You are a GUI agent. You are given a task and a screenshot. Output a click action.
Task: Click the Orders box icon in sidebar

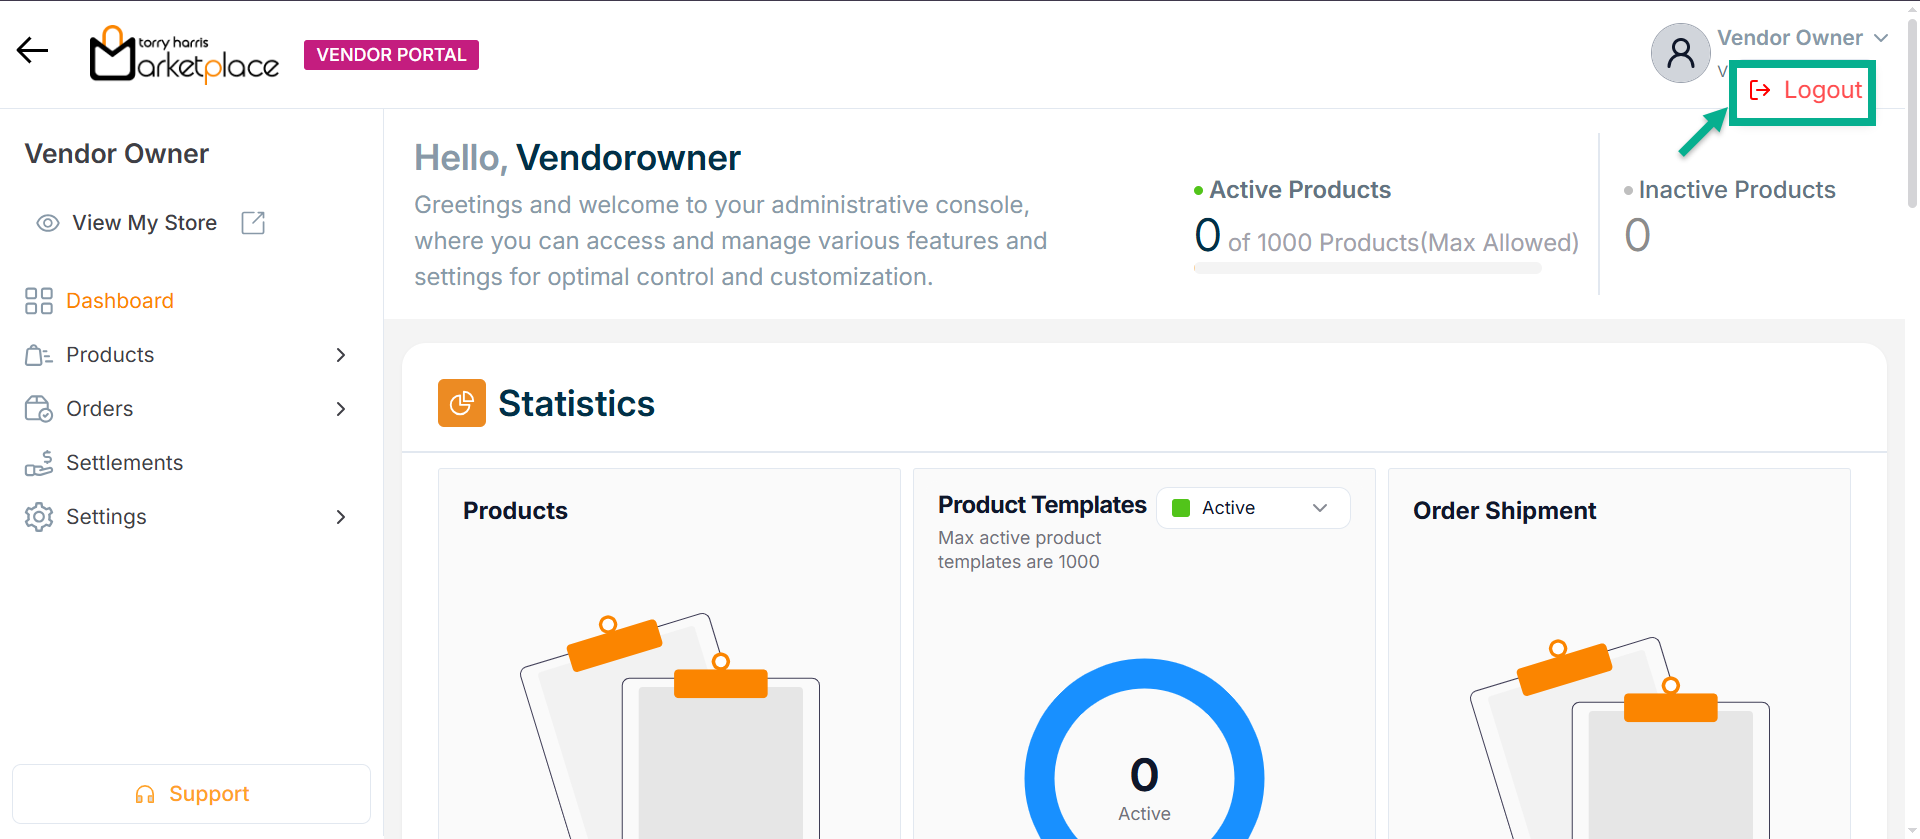(39, 409)
